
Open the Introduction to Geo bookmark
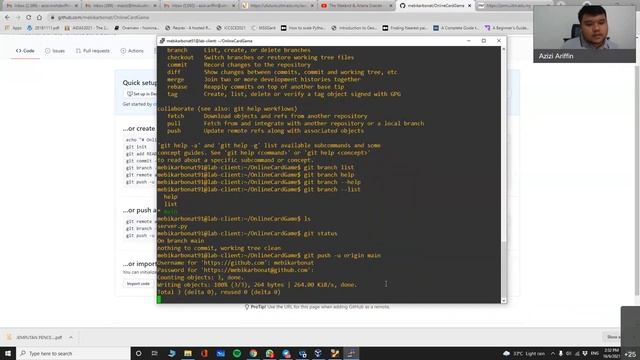point(354,28)
